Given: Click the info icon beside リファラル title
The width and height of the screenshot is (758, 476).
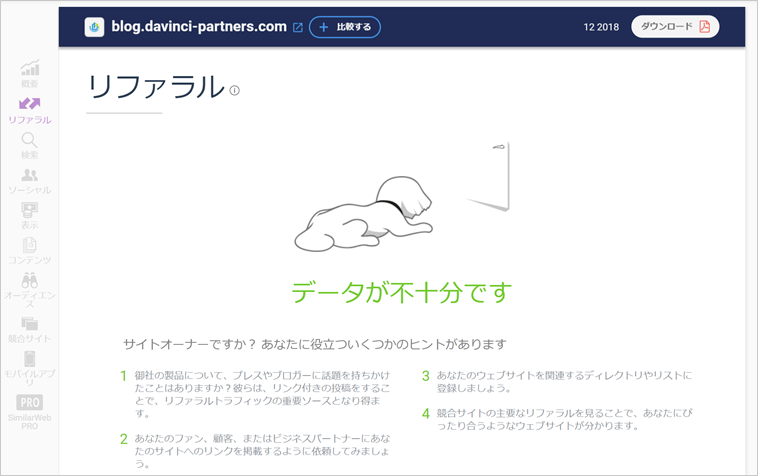Looking at the screenshot, I should coord(235,90).
